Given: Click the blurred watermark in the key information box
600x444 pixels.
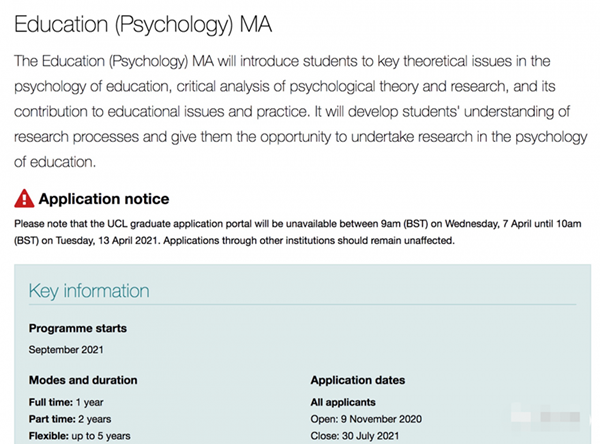Looking at the screenshot, I should click(x=546, y=414).
